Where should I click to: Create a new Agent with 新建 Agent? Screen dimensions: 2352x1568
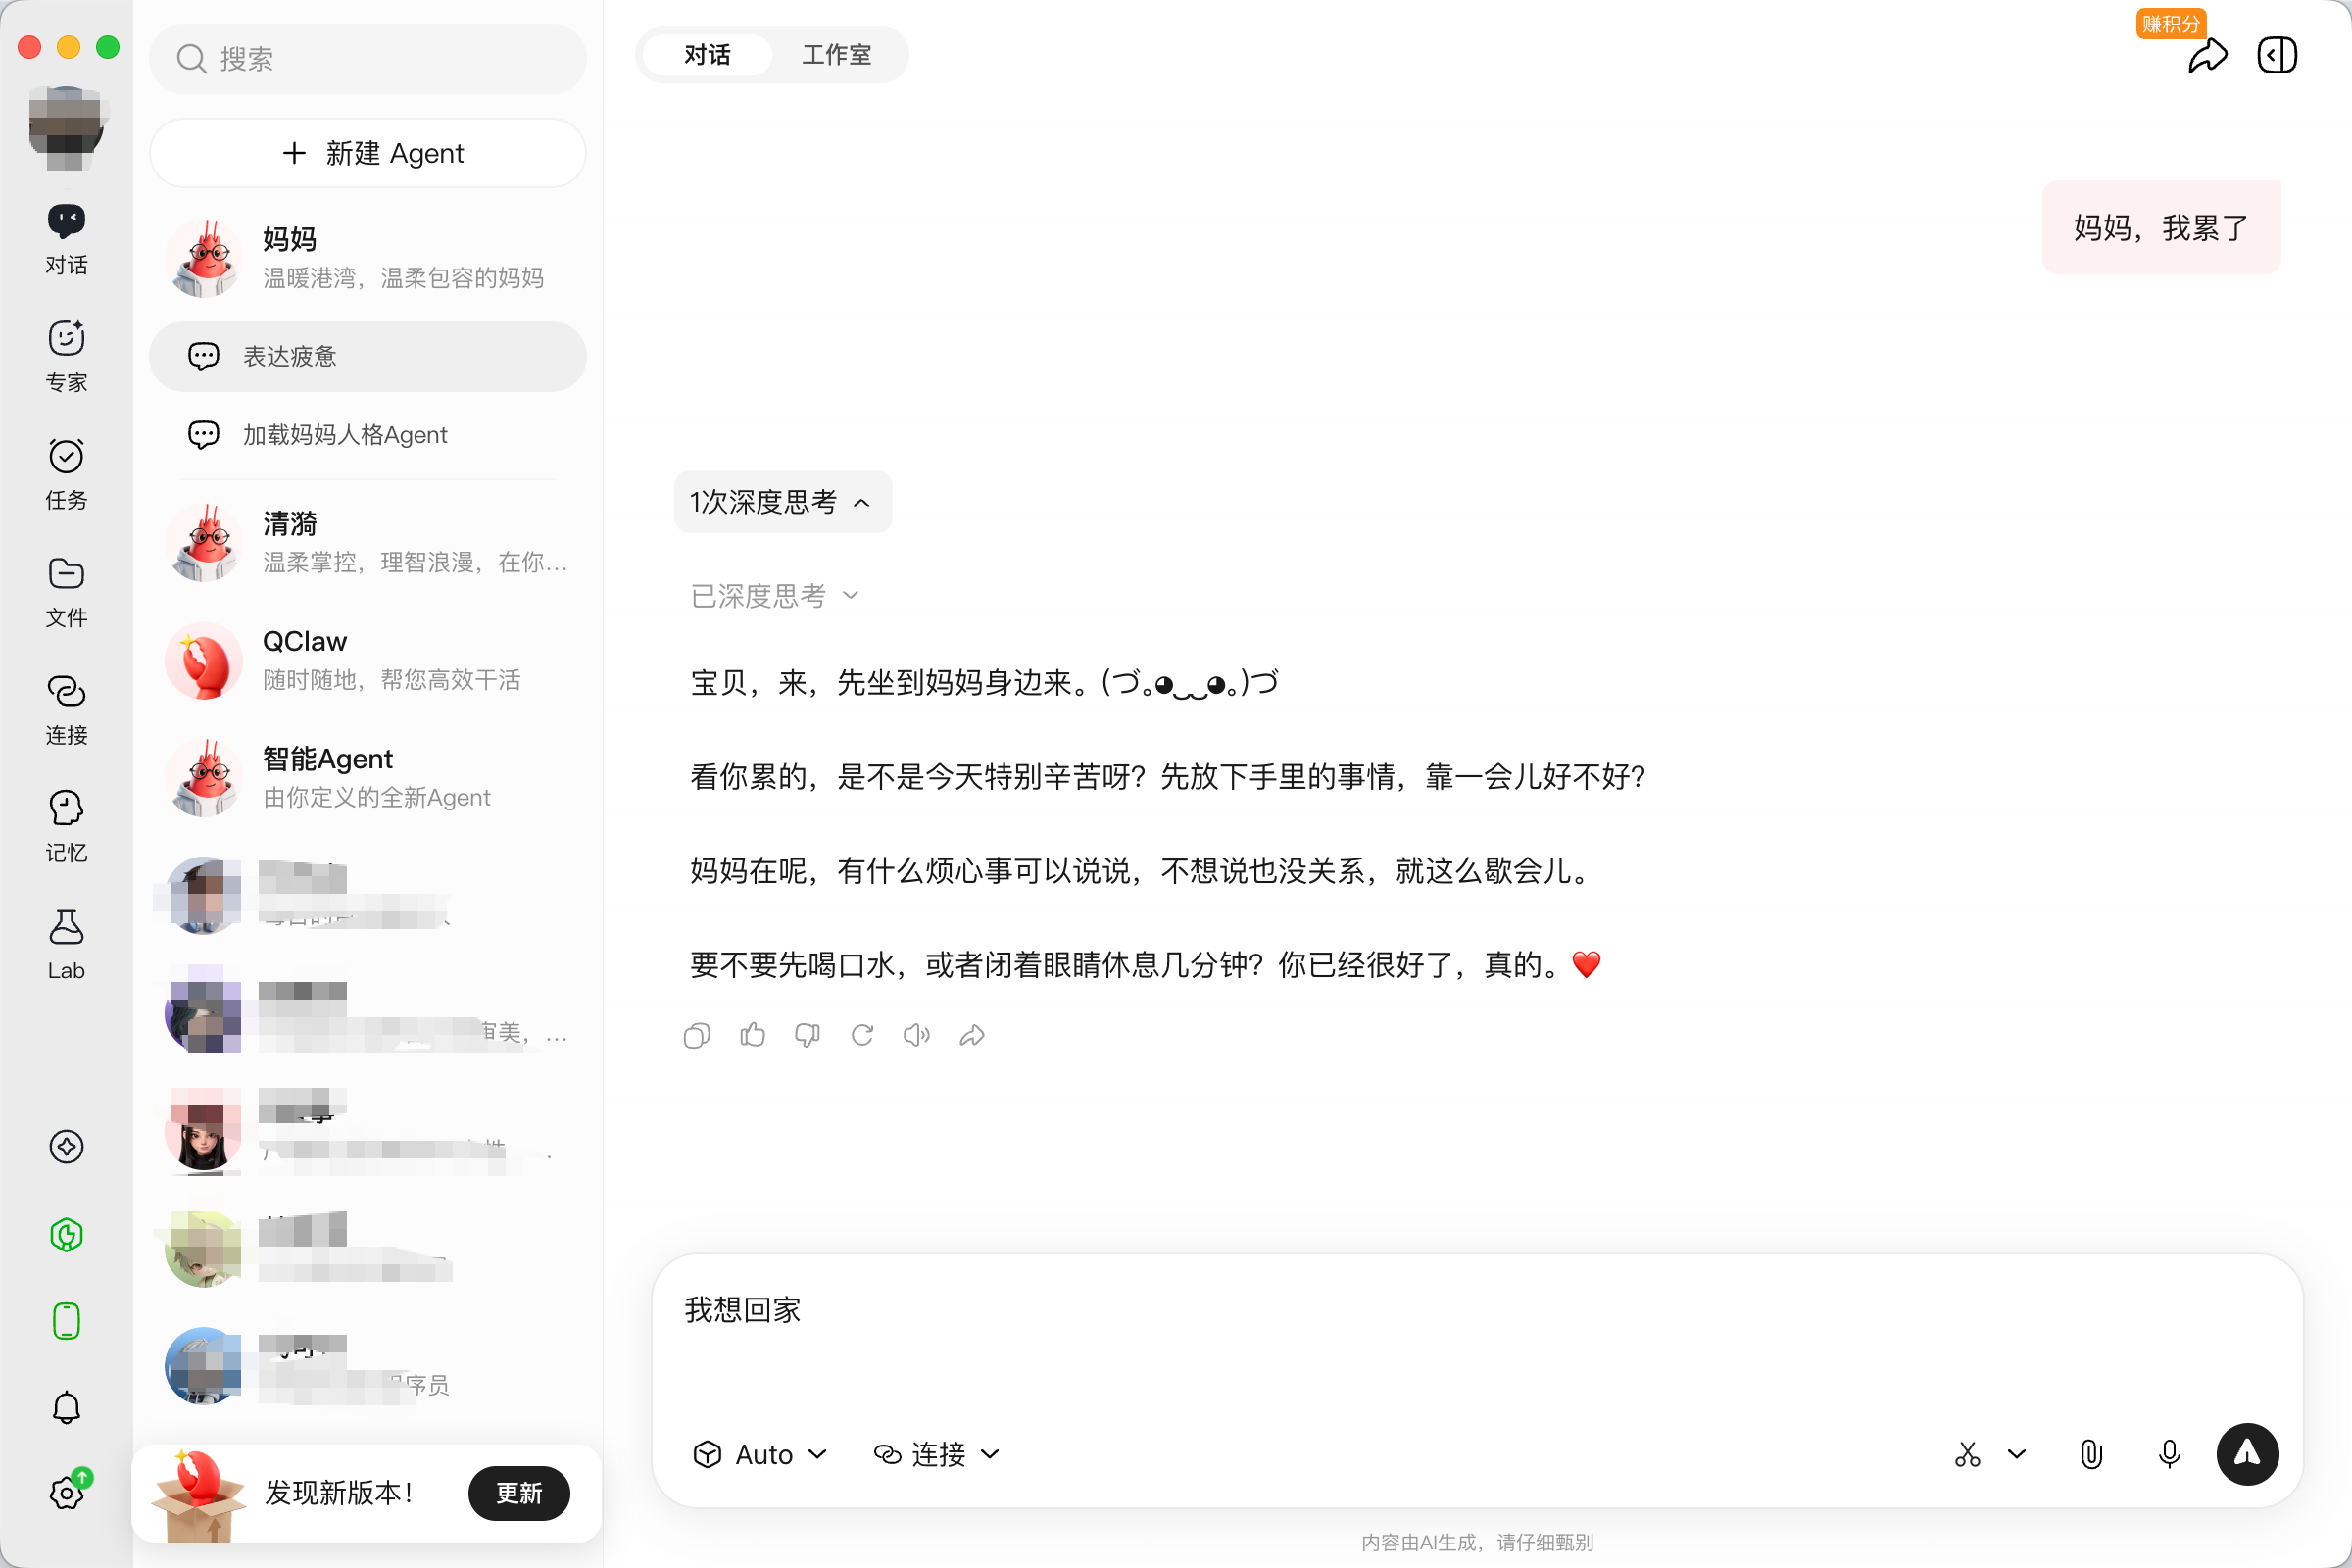[x=368, y=153]
